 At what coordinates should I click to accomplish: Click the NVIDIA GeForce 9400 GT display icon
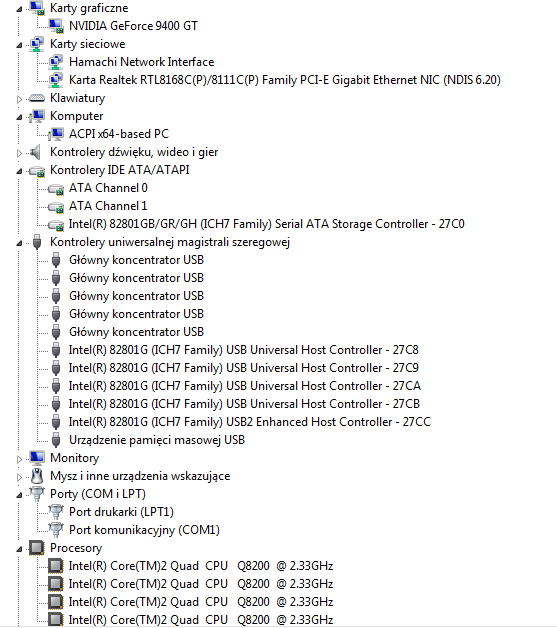[x=56, y=26]
